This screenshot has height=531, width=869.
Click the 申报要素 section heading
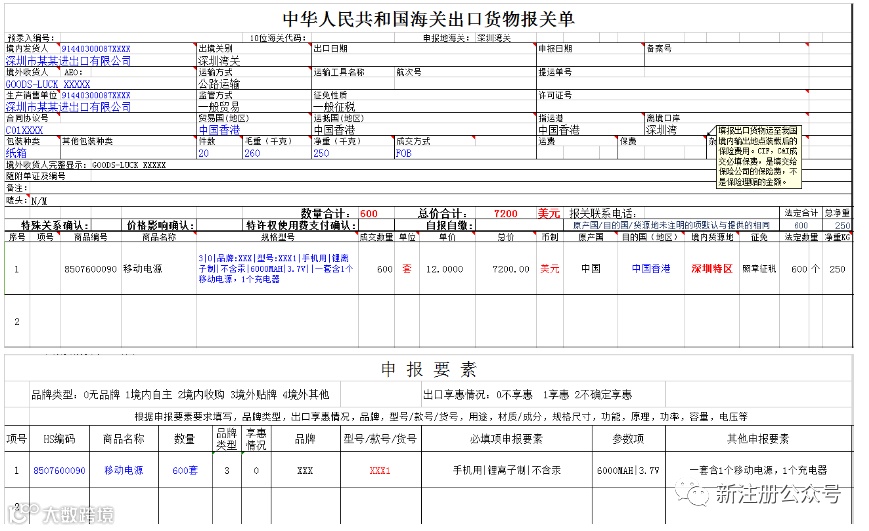[428, 369]
